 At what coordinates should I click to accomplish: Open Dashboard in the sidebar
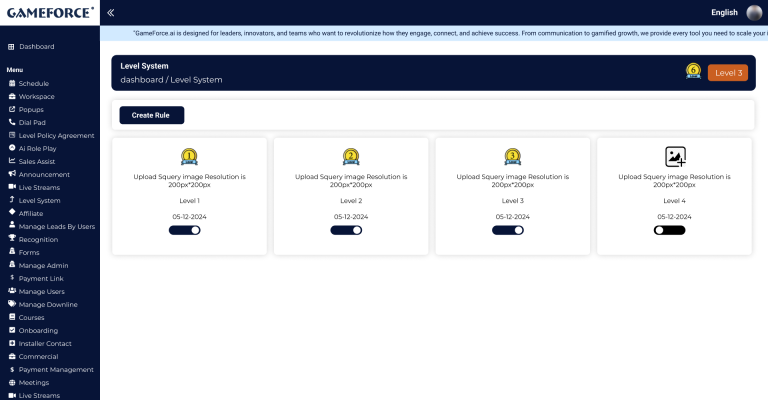click(36, 47)
